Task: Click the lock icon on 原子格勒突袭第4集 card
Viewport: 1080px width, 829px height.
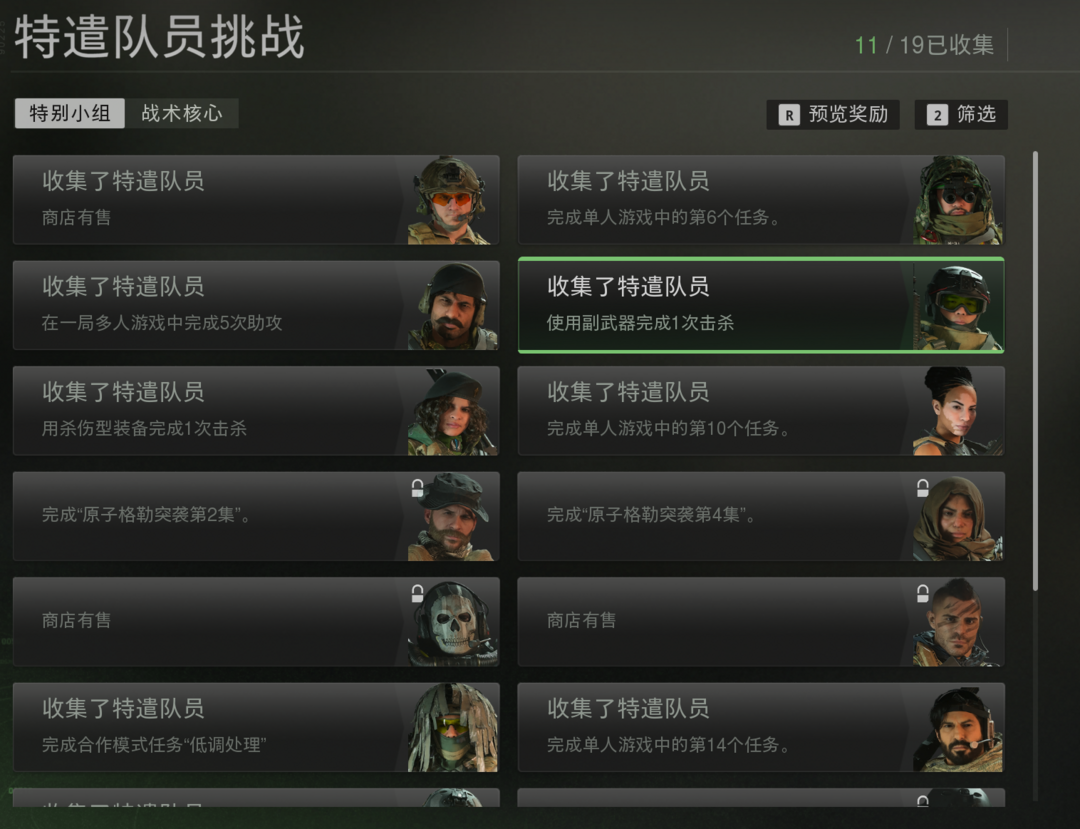Action: tap(923, 488)
